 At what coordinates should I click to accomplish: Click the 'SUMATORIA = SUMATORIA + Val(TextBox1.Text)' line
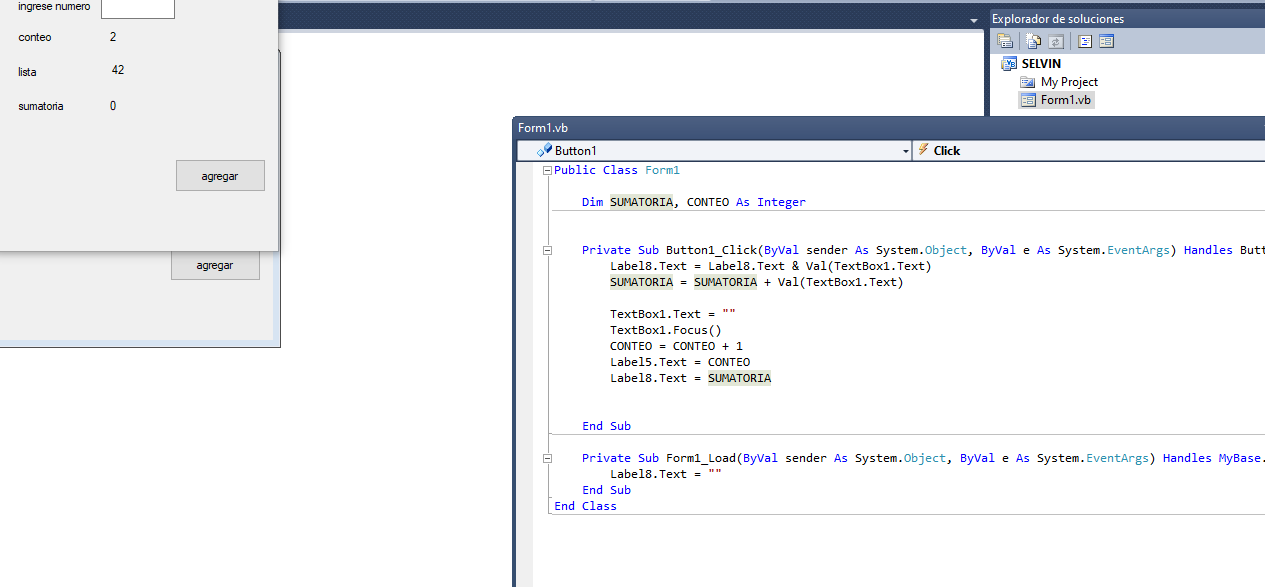[x=757, y=282]
